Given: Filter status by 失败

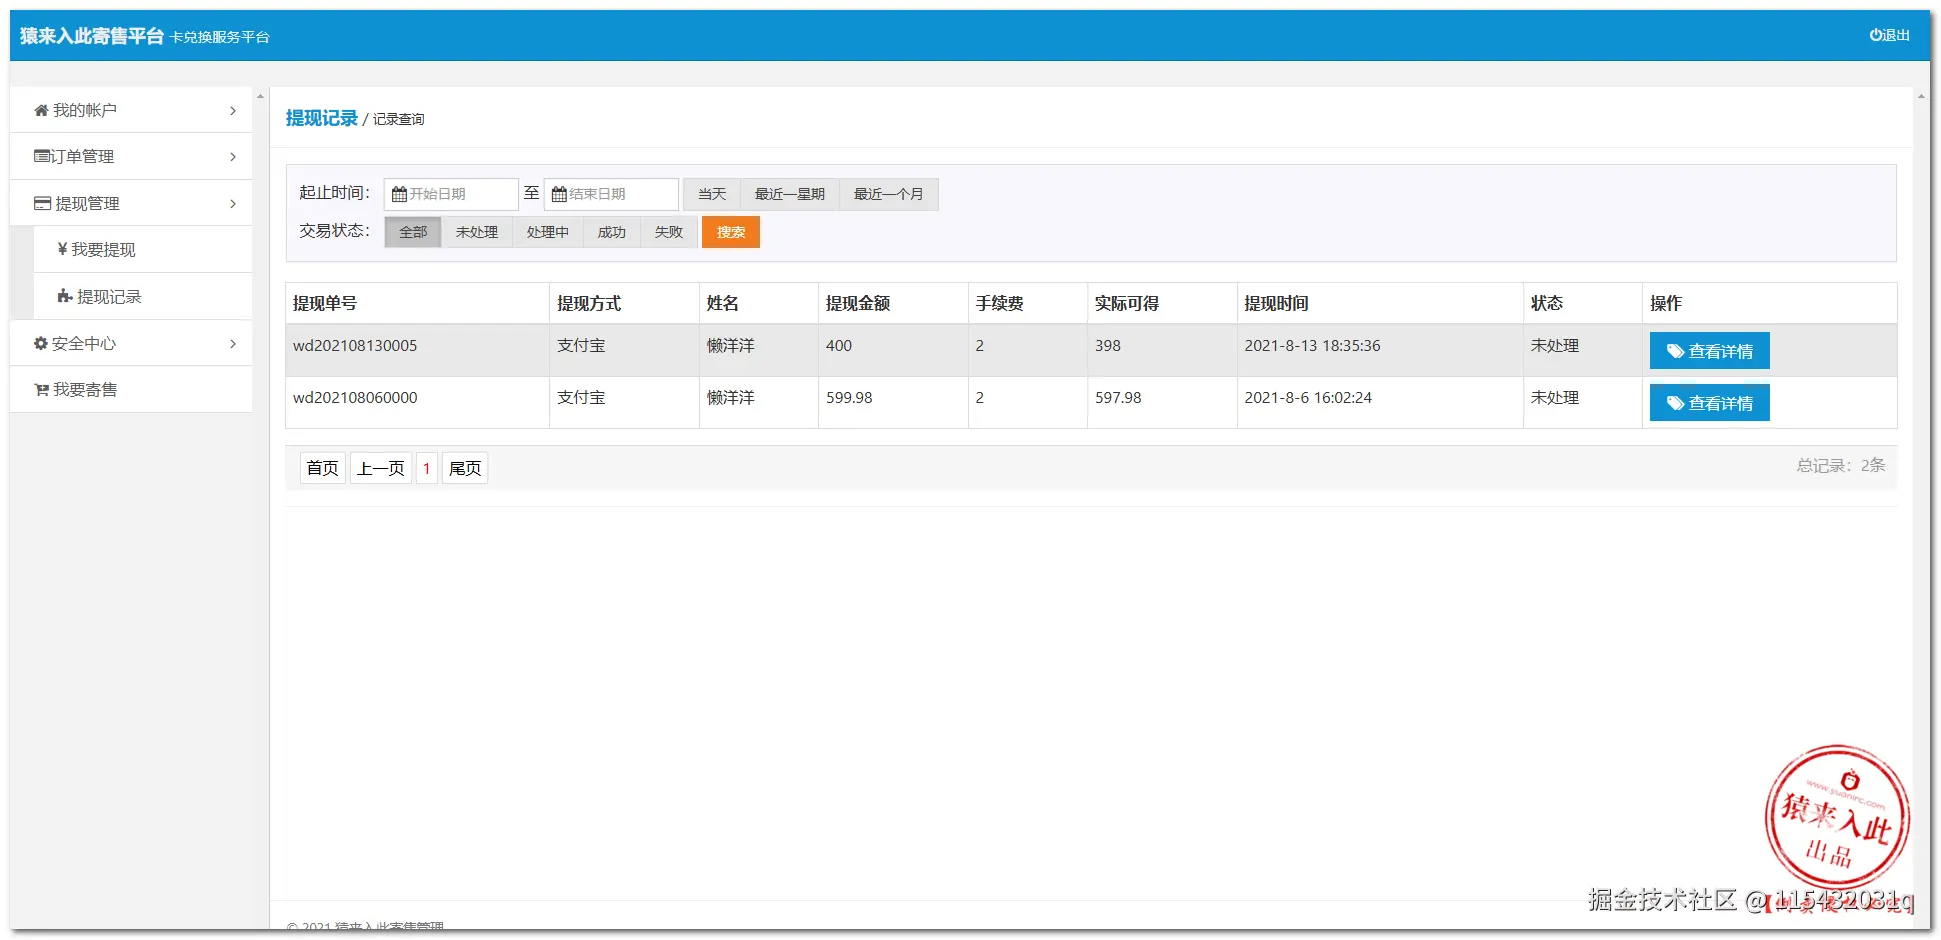Looking at the screenshot, I should click(669, 232).
